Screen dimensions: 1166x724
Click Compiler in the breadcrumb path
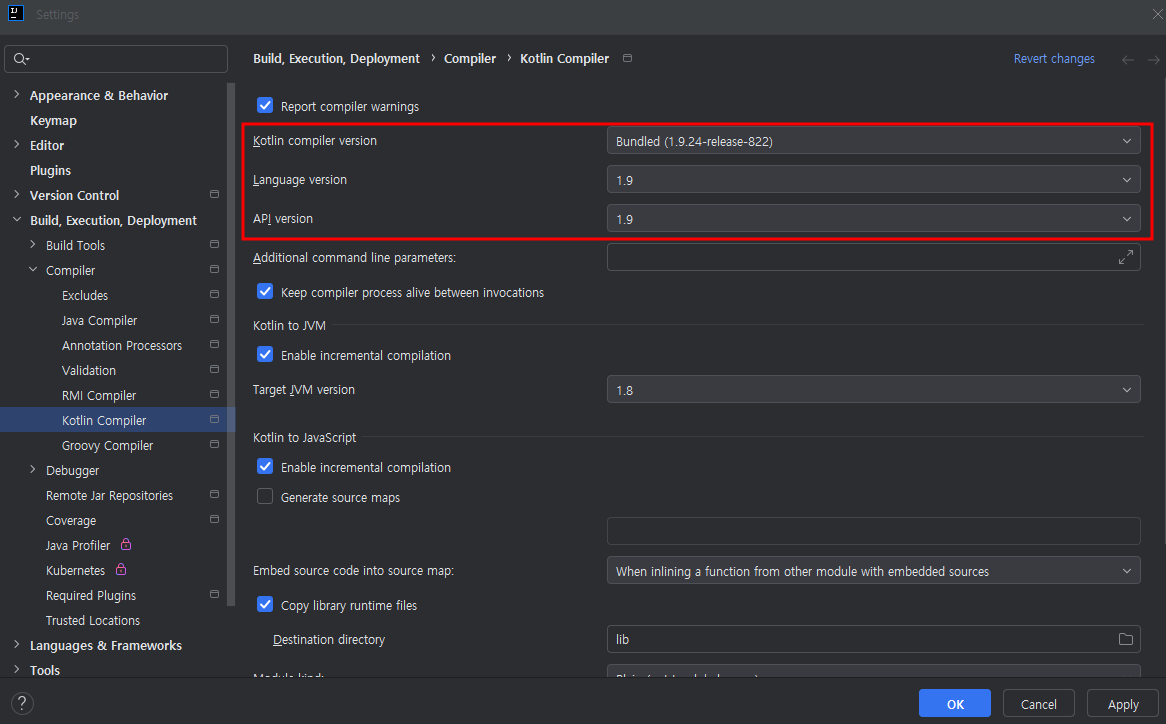click(x=470, y=59)
